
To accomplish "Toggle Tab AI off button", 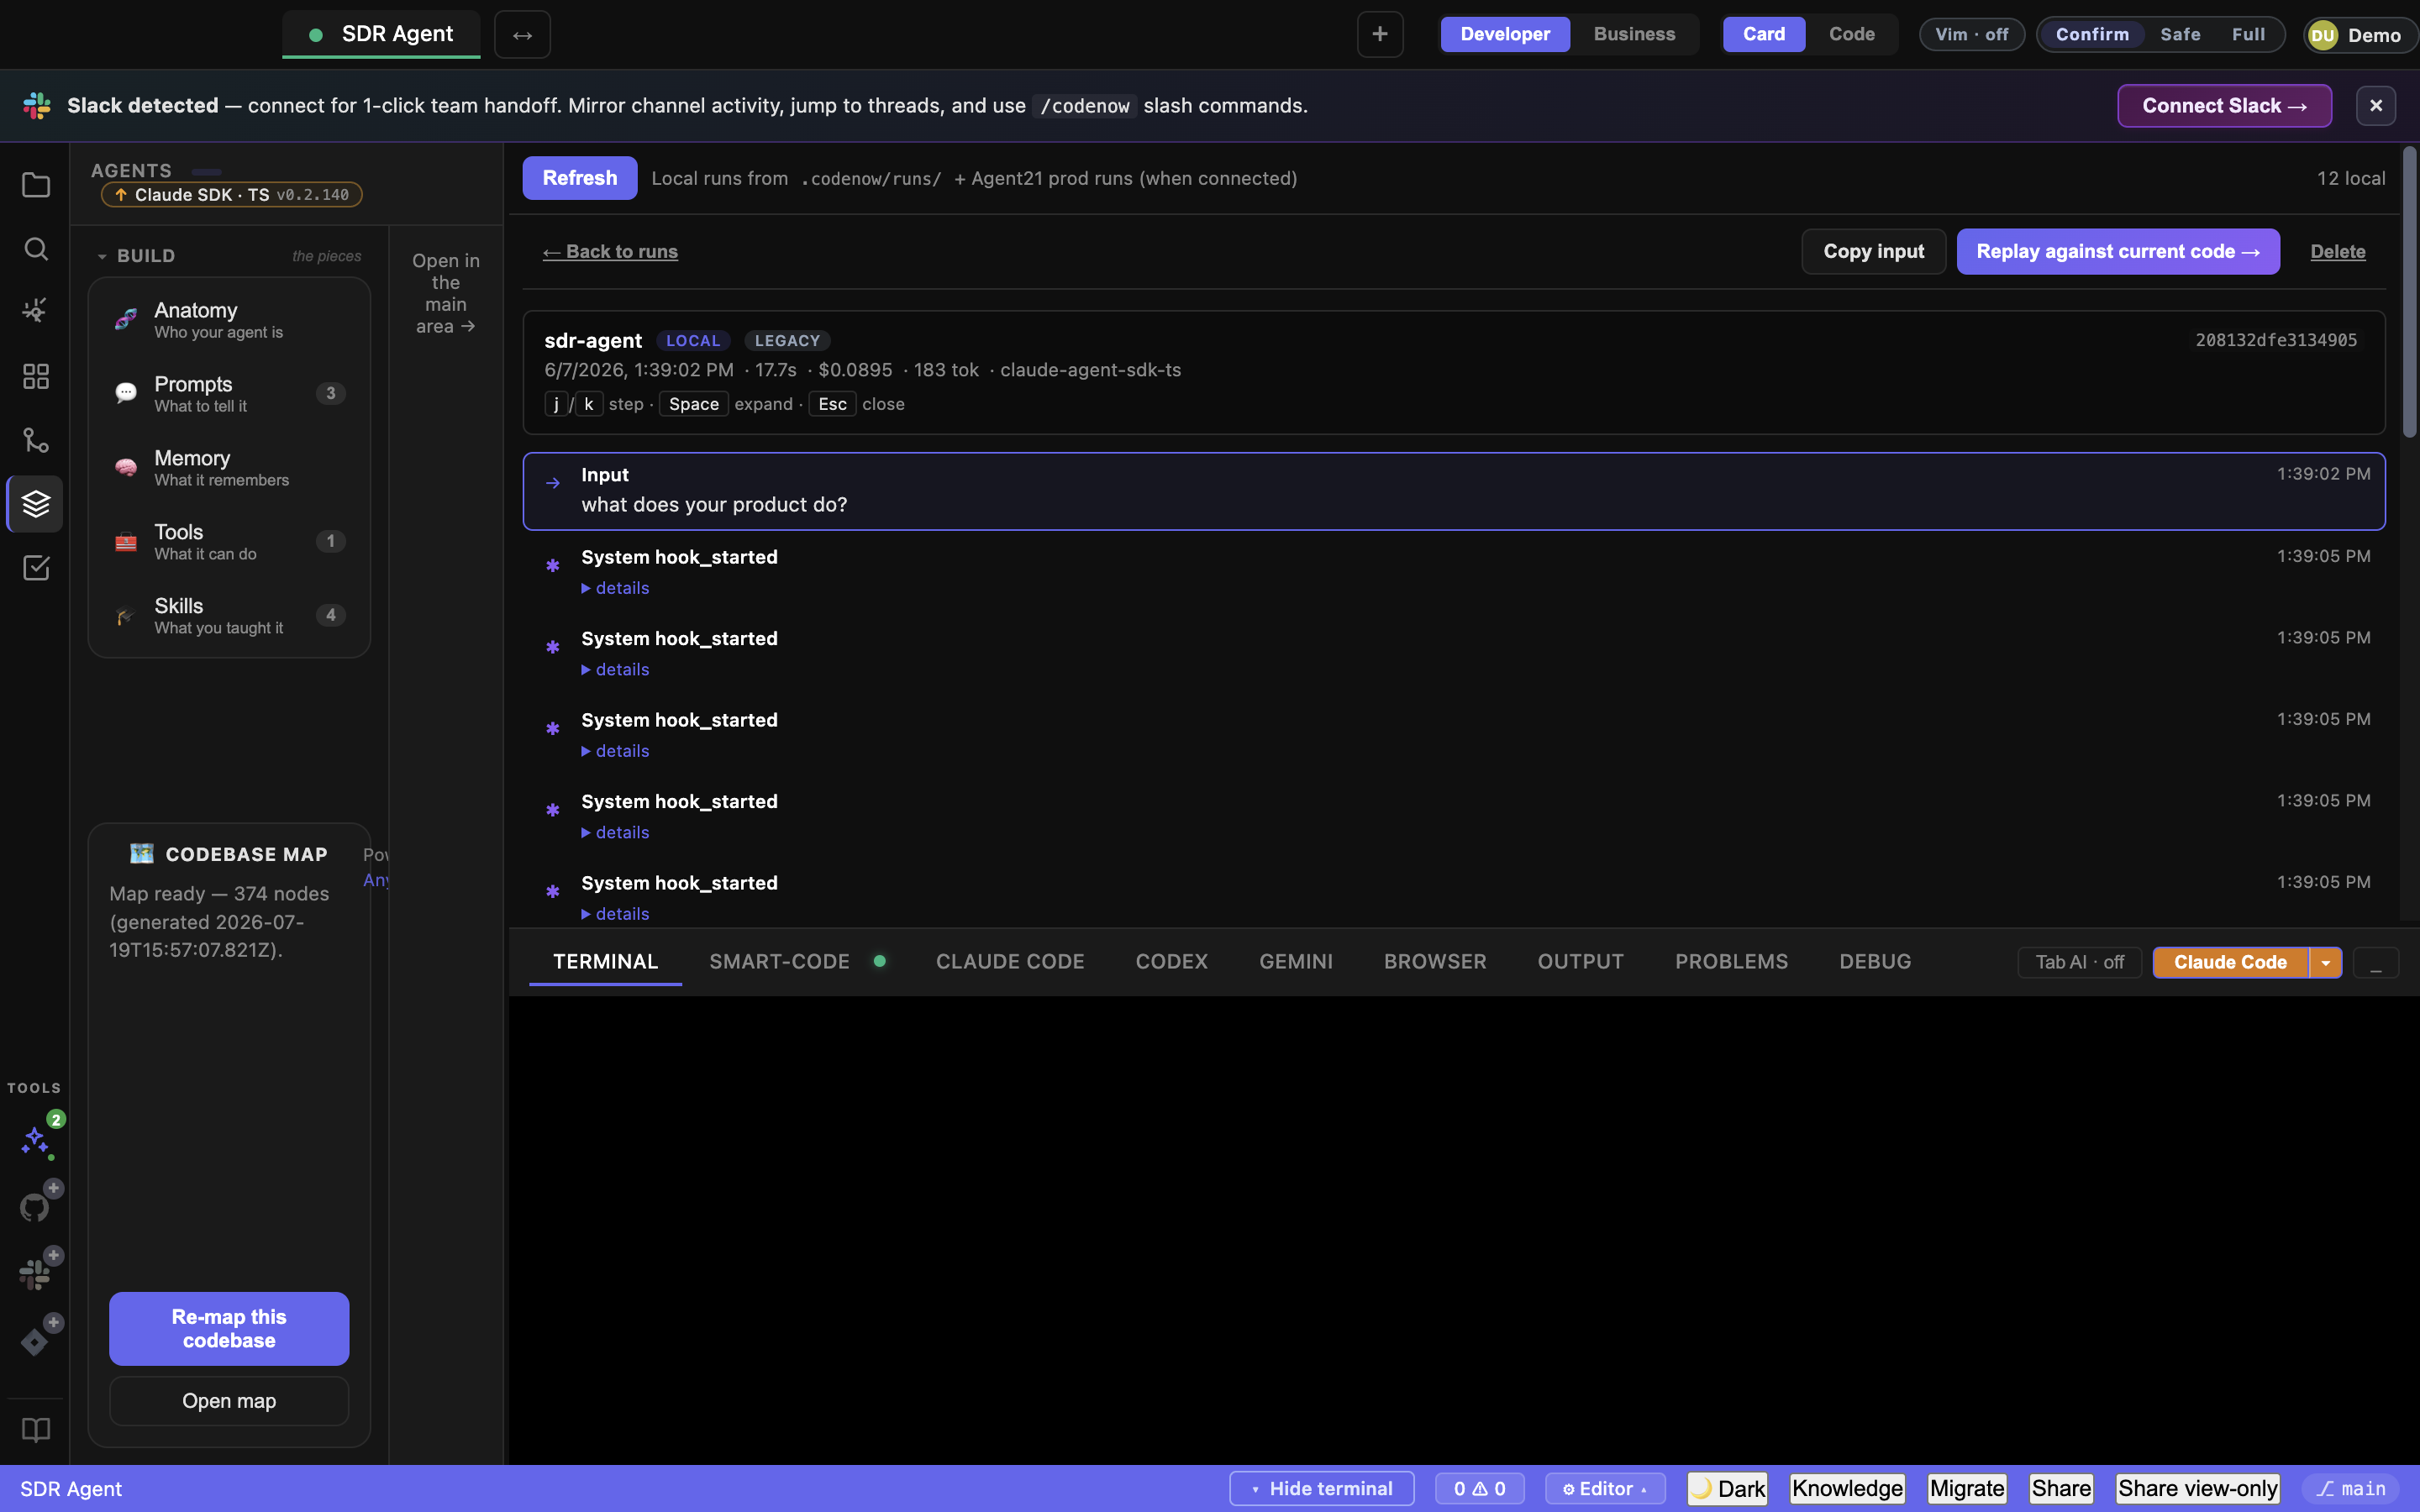I will click(x=2079, y=962).
